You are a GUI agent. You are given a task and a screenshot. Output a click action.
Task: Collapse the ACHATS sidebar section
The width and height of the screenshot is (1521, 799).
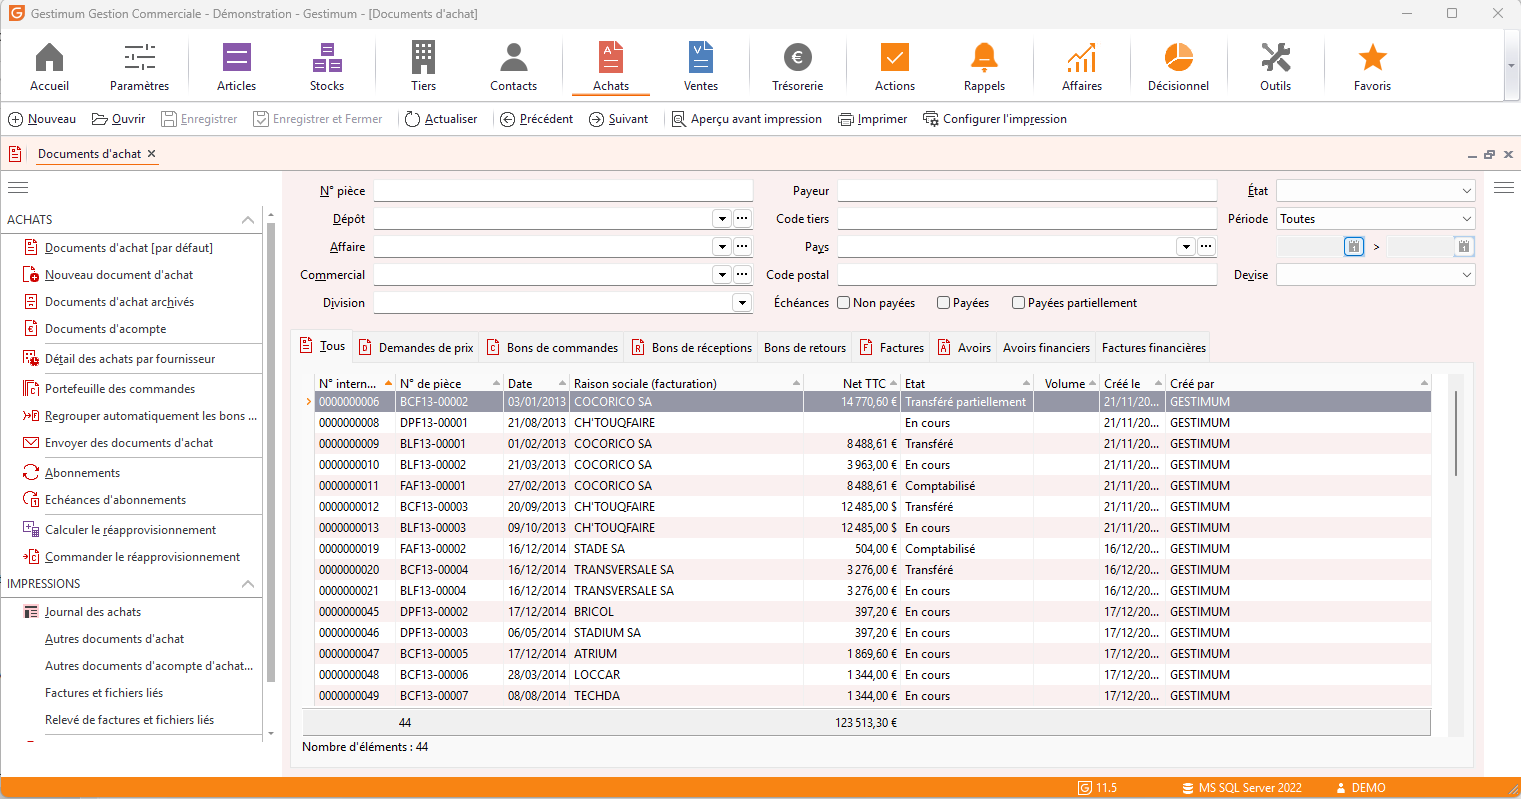[248, 220]
